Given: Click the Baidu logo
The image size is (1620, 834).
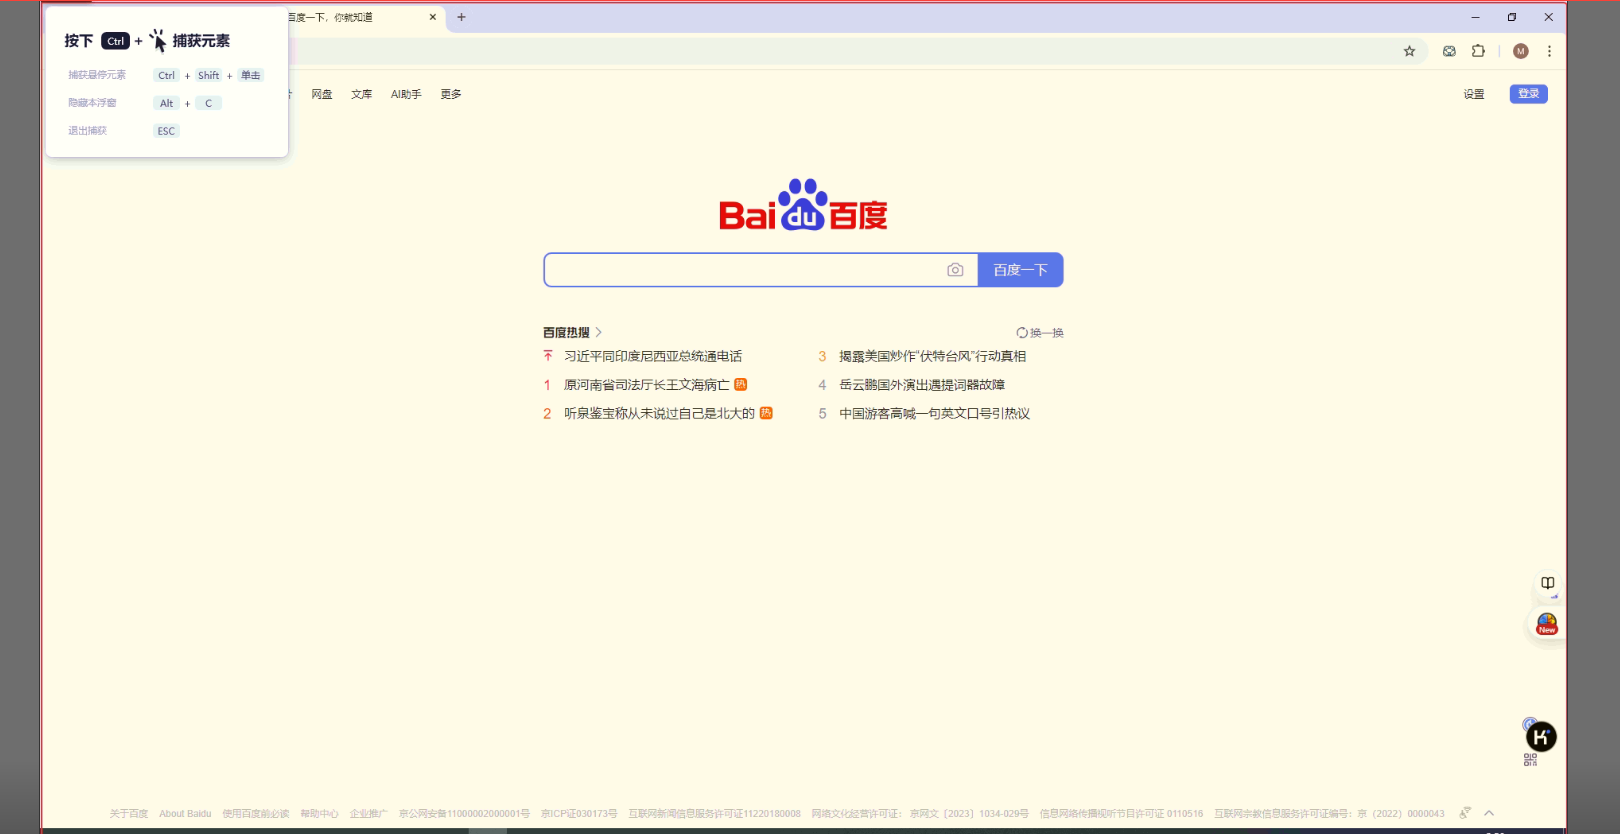Looking at the screenshot, I should click(x=803, y=205).
